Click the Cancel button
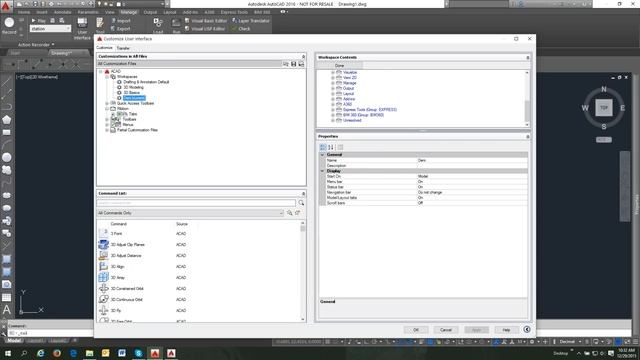640x360 pixels. click(x=446, y=330)
